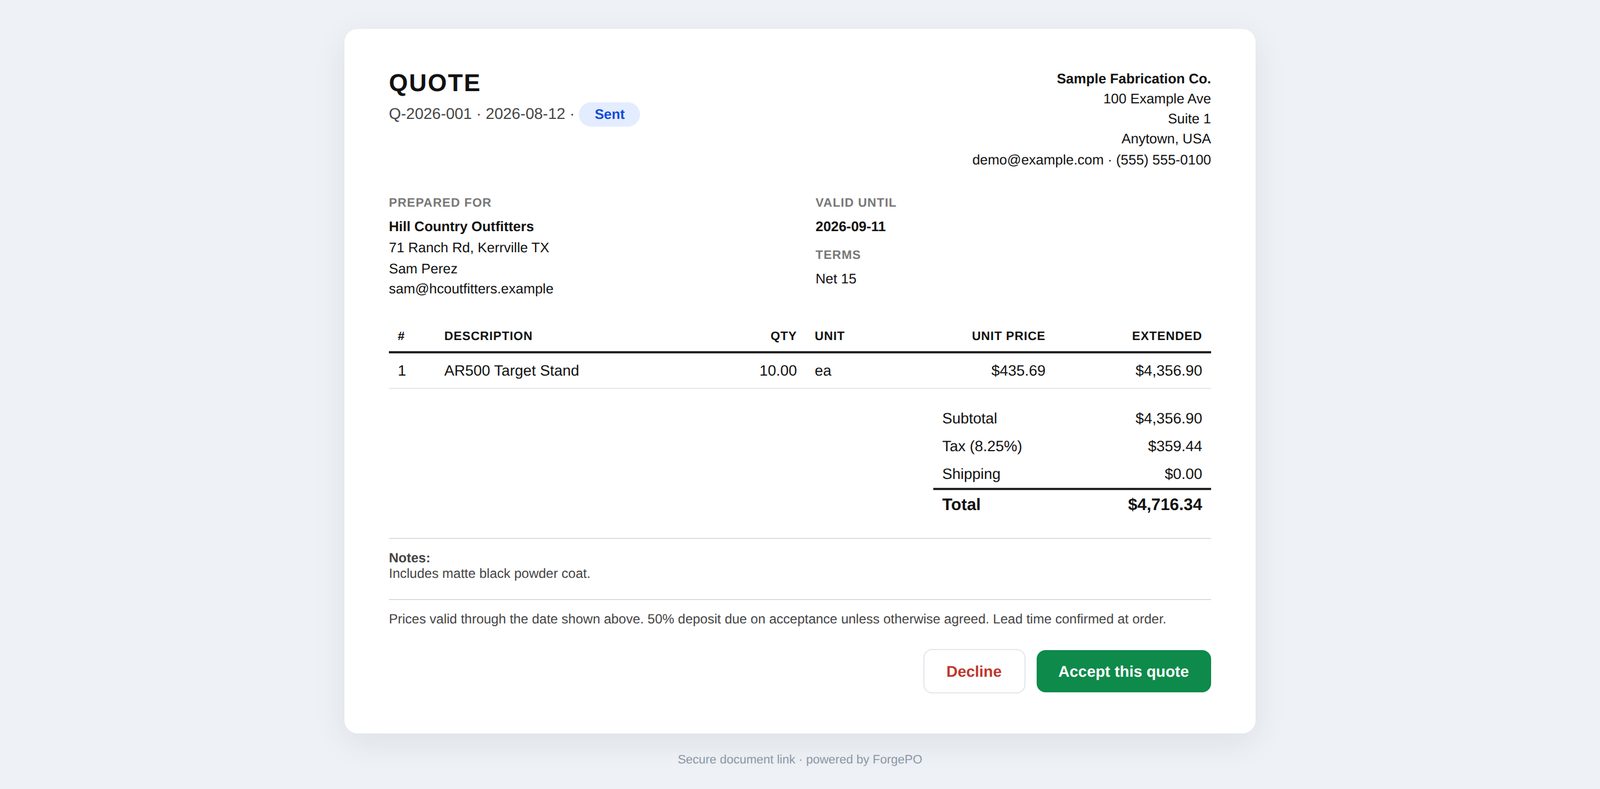
Task: Click note Includes matte black powder coat
Action: click(489, 573)
